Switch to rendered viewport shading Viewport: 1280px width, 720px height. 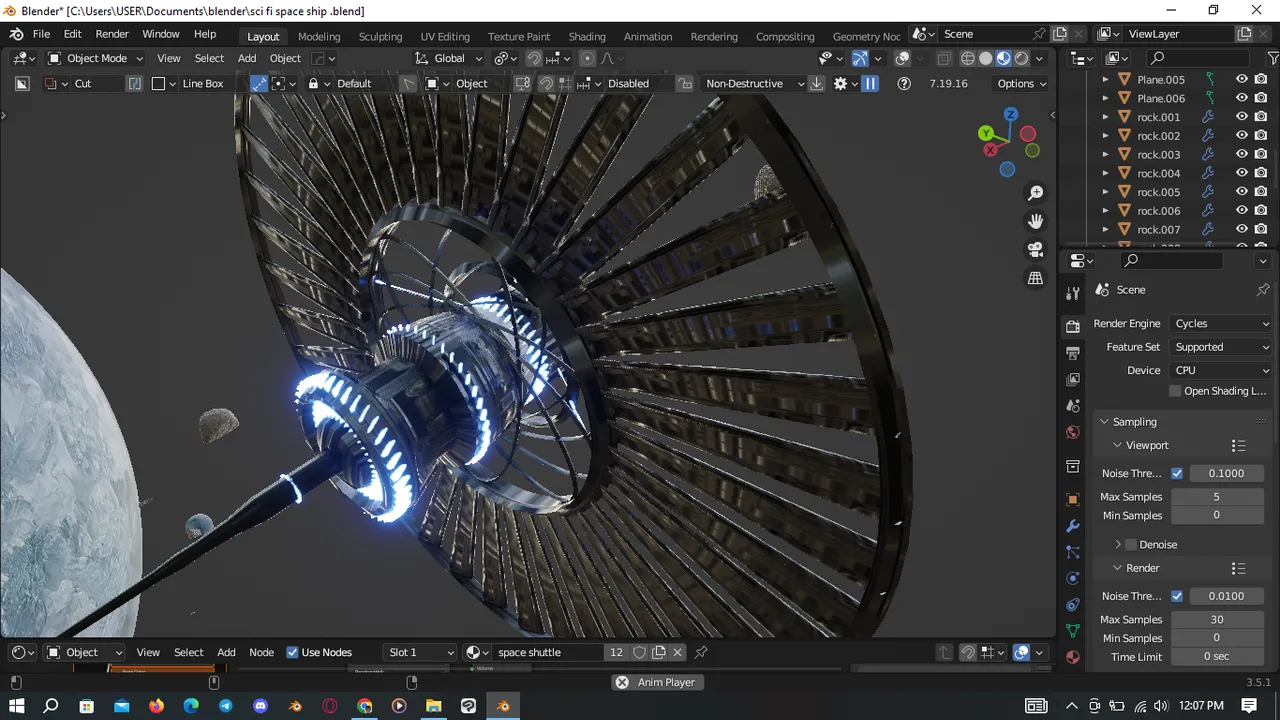coord(1021,58)
